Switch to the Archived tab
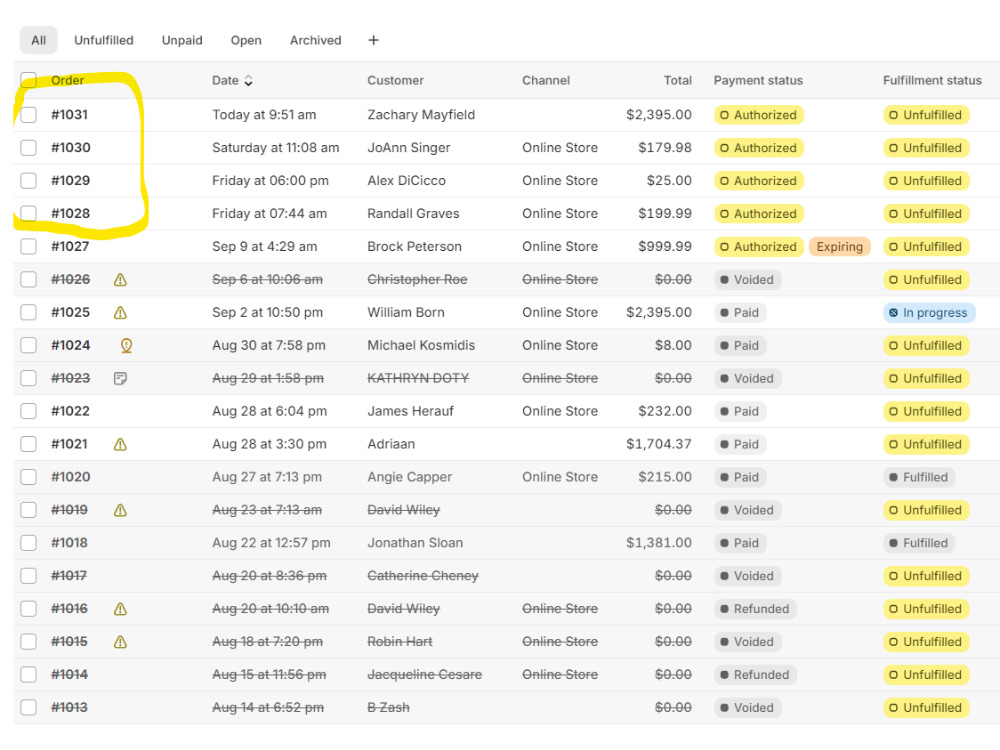Image resolution: width=1000 pixels, height=750 pixels. point(316,40)
